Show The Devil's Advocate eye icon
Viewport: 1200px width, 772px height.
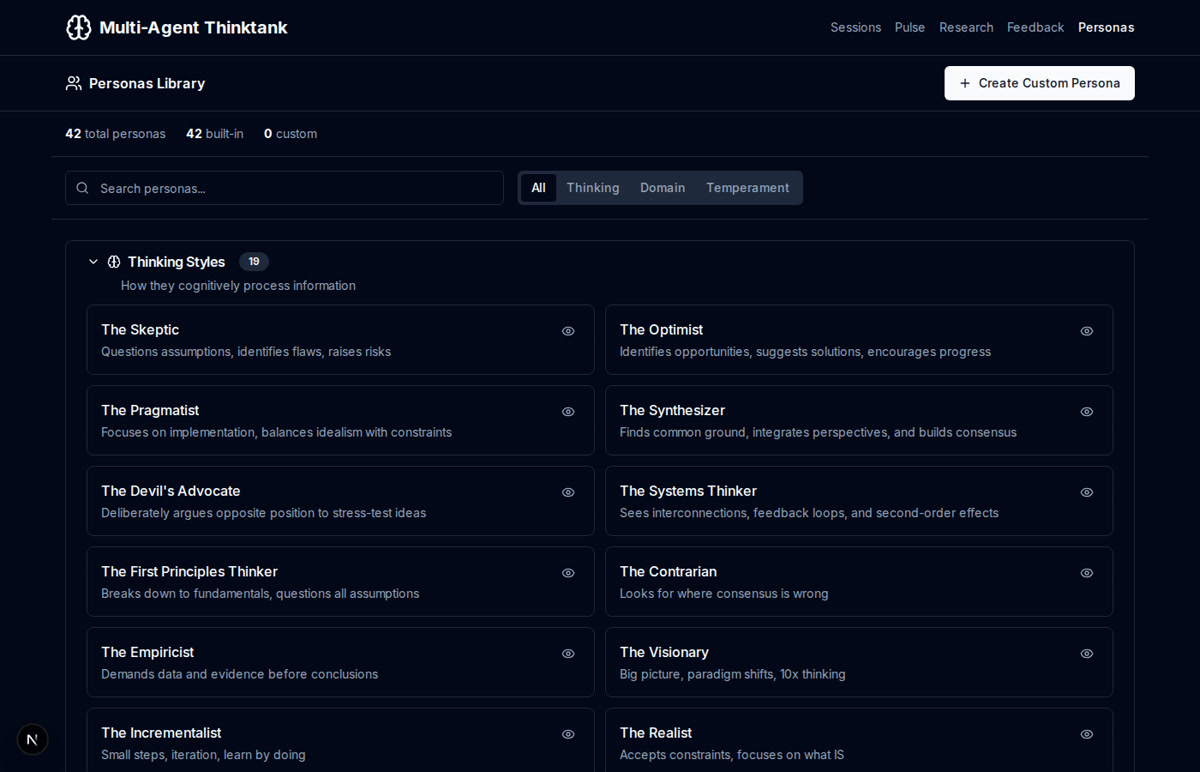click(x=568, y=492)
